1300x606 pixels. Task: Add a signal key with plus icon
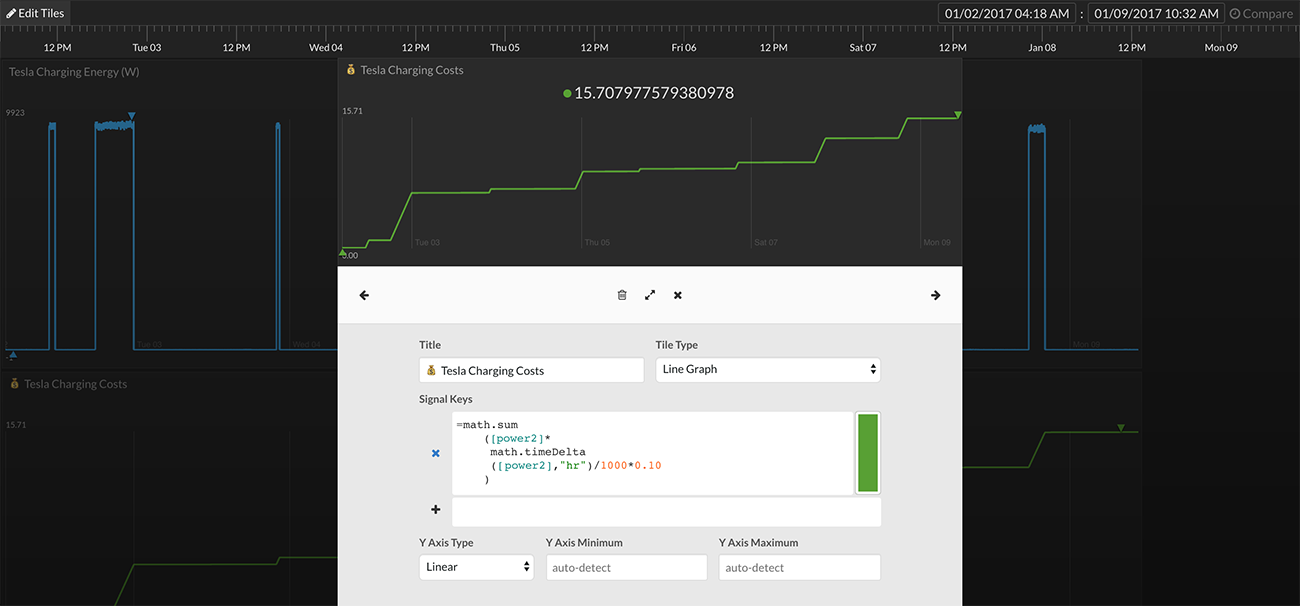pyautogui.click(x=435, y=510)
